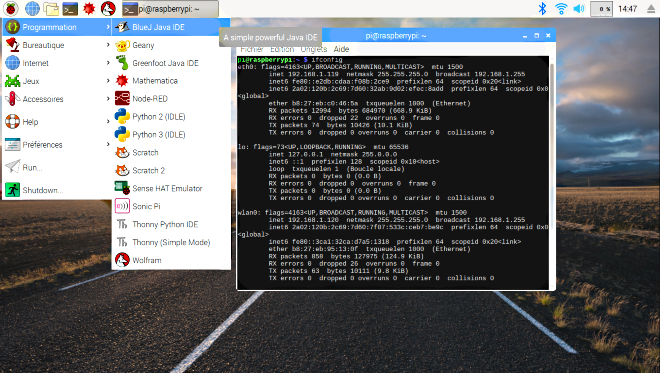Click the volume speaker tray icon
660x373 pixels.
tap(579, 8)
